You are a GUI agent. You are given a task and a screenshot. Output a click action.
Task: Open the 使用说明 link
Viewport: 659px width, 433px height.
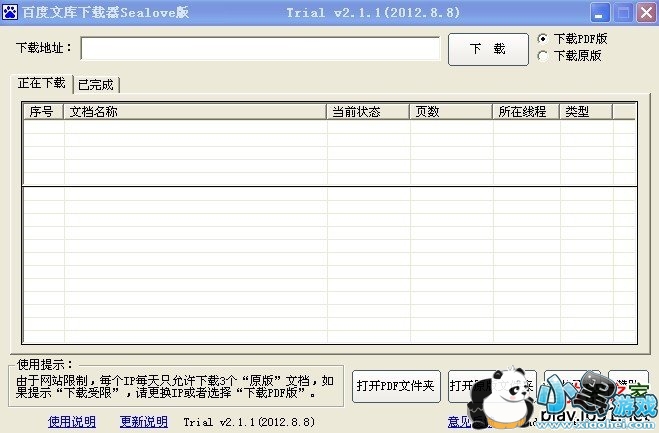point(72,421)
